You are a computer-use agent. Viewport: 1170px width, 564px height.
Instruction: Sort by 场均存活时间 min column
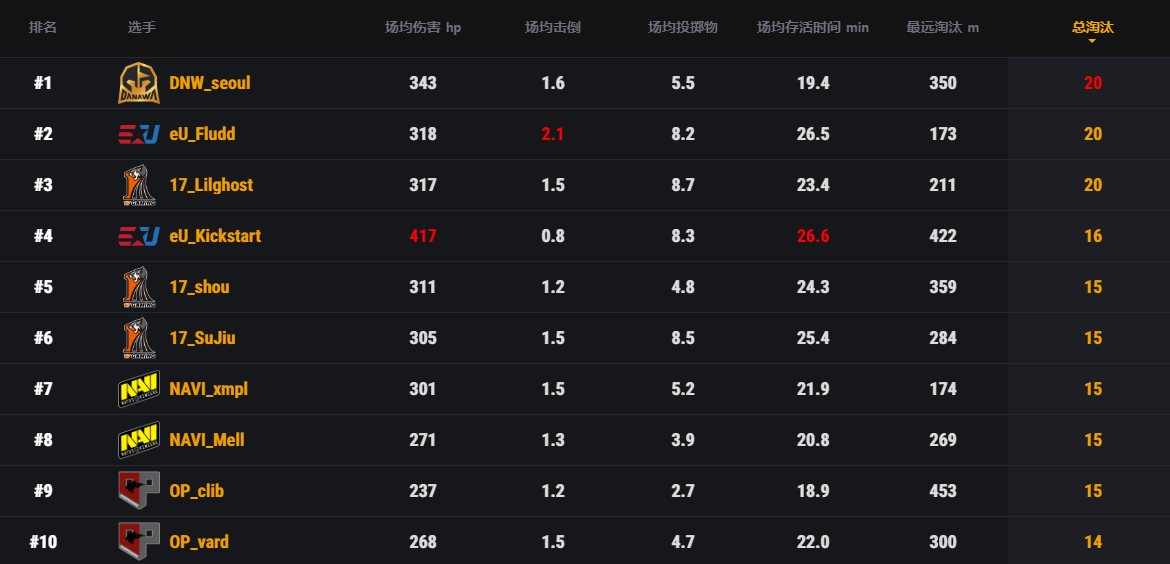pyautogui.click(x=813, y=28)
